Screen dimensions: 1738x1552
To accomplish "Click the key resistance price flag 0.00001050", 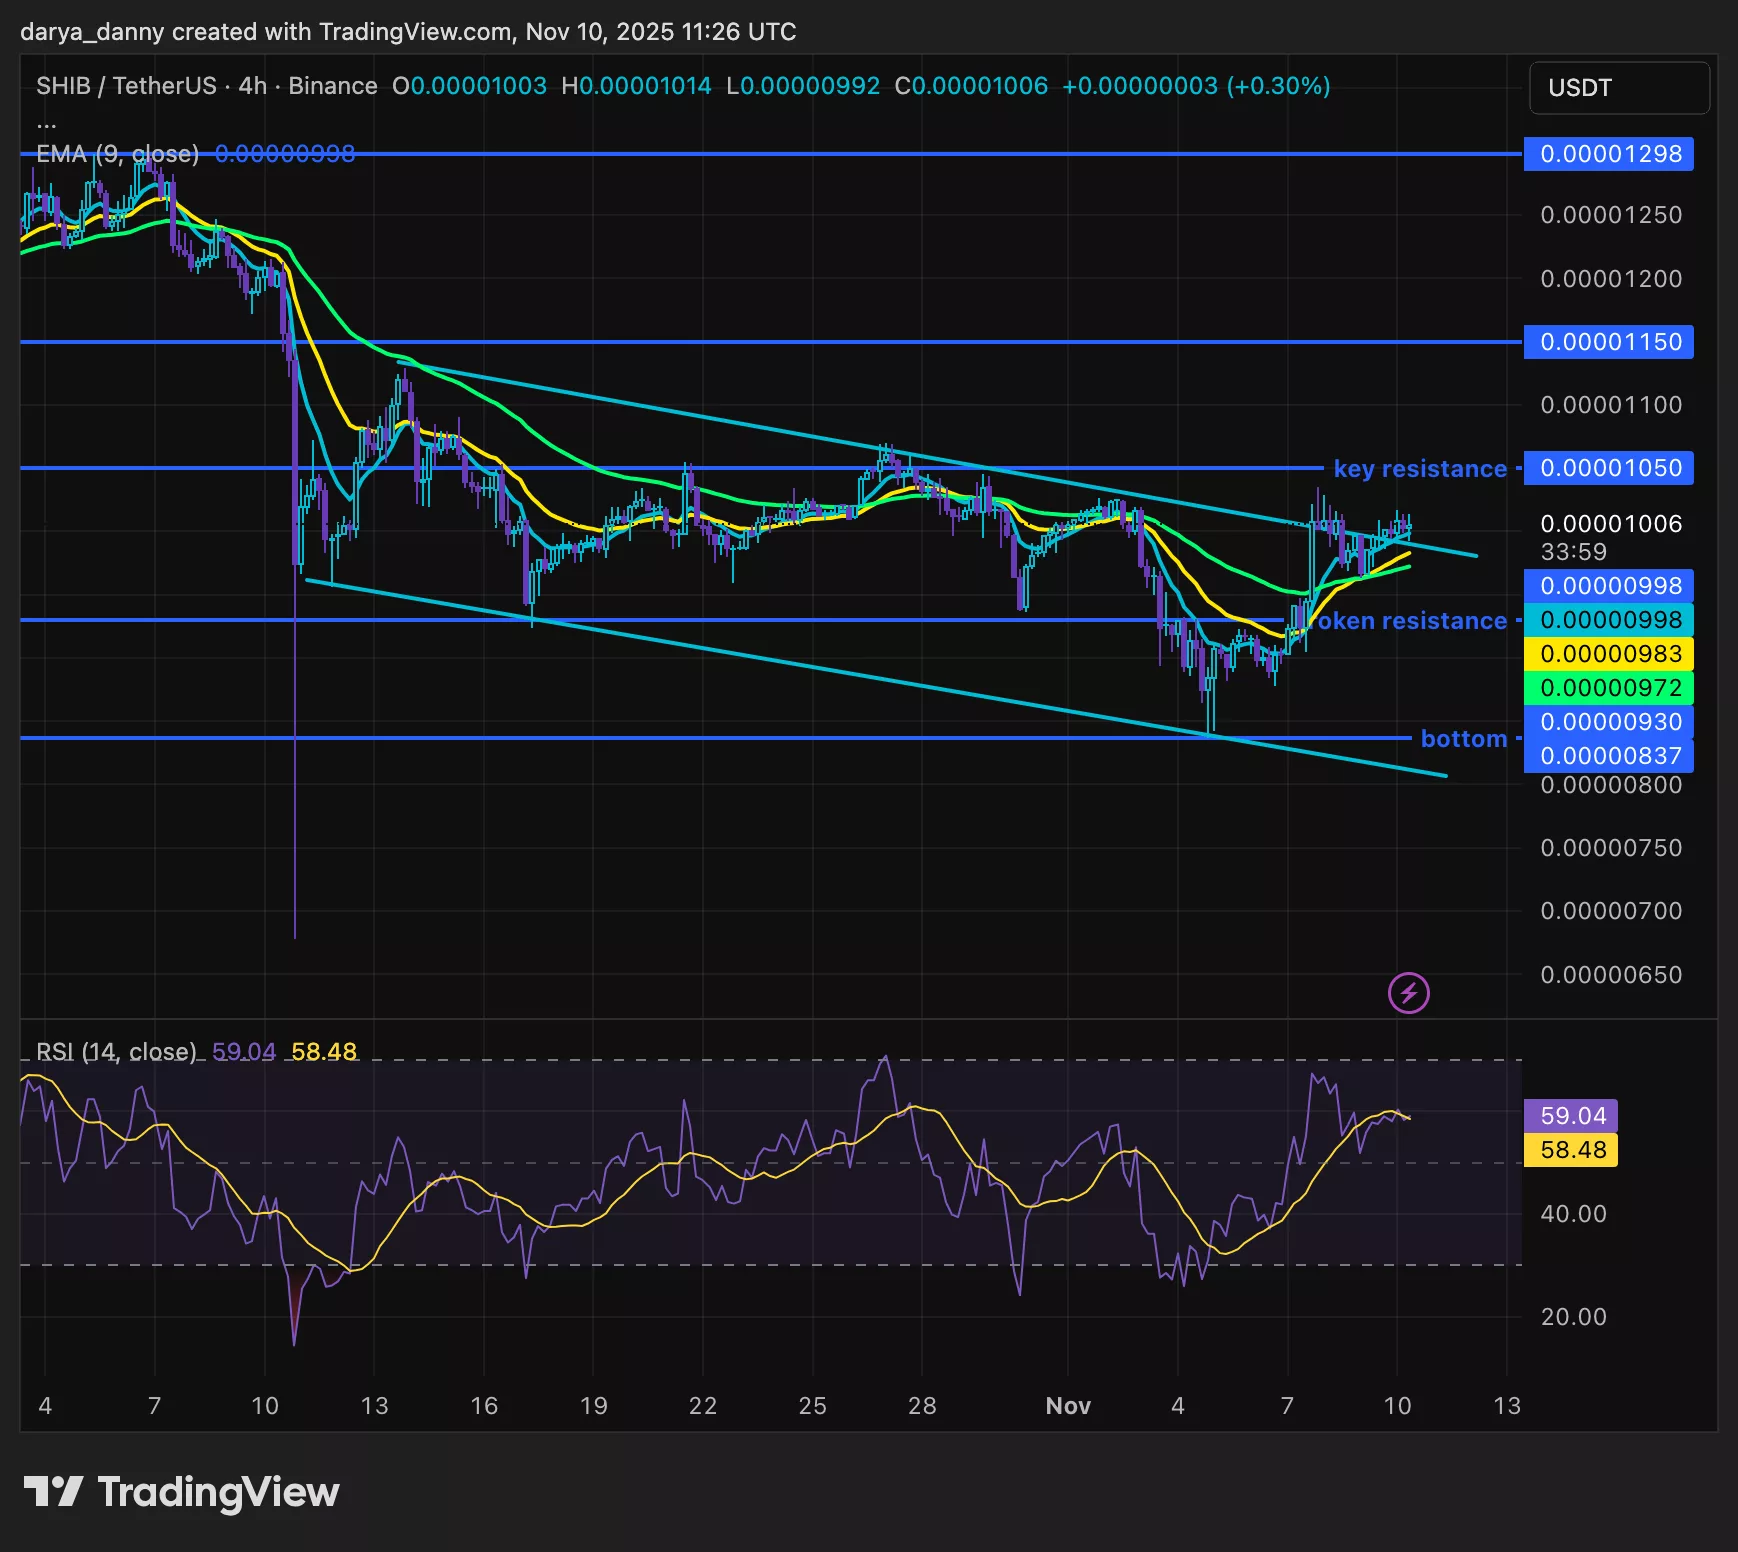I will click(x=1608, y=467).
